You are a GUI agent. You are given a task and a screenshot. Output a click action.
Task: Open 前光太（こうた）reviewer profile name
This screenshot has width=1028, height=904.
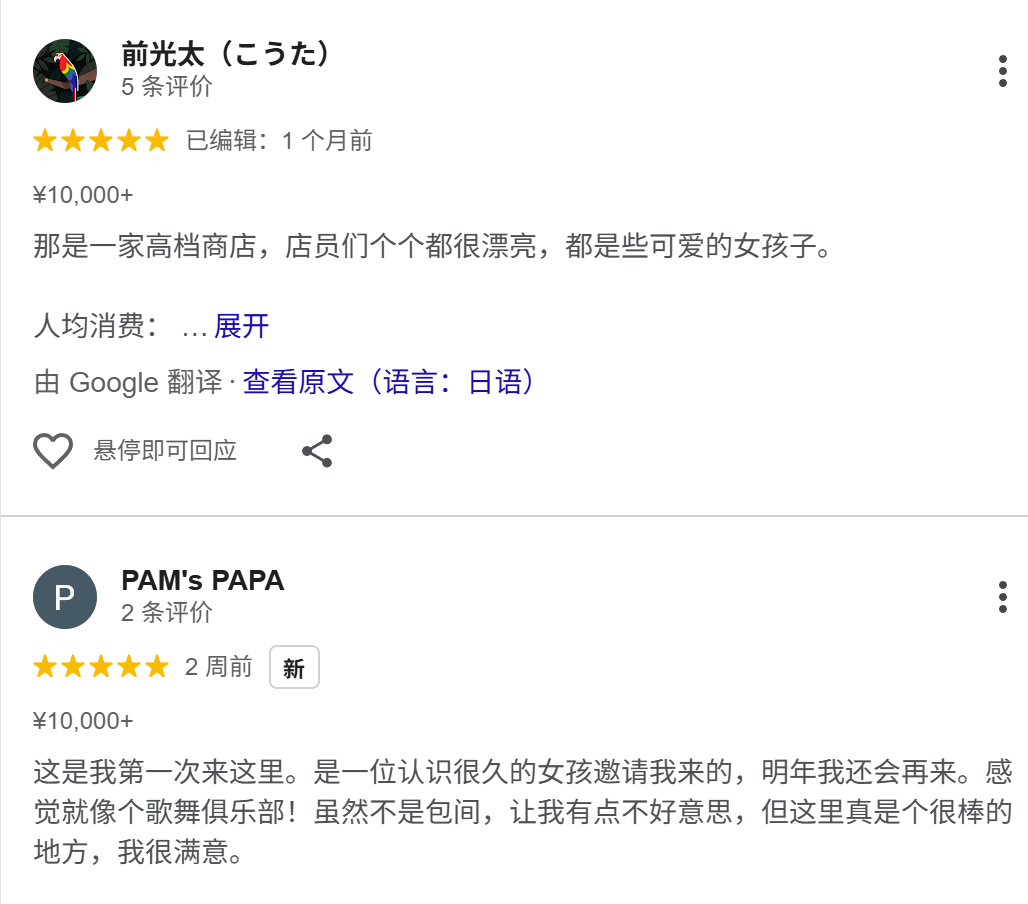[x=226, y=54]
